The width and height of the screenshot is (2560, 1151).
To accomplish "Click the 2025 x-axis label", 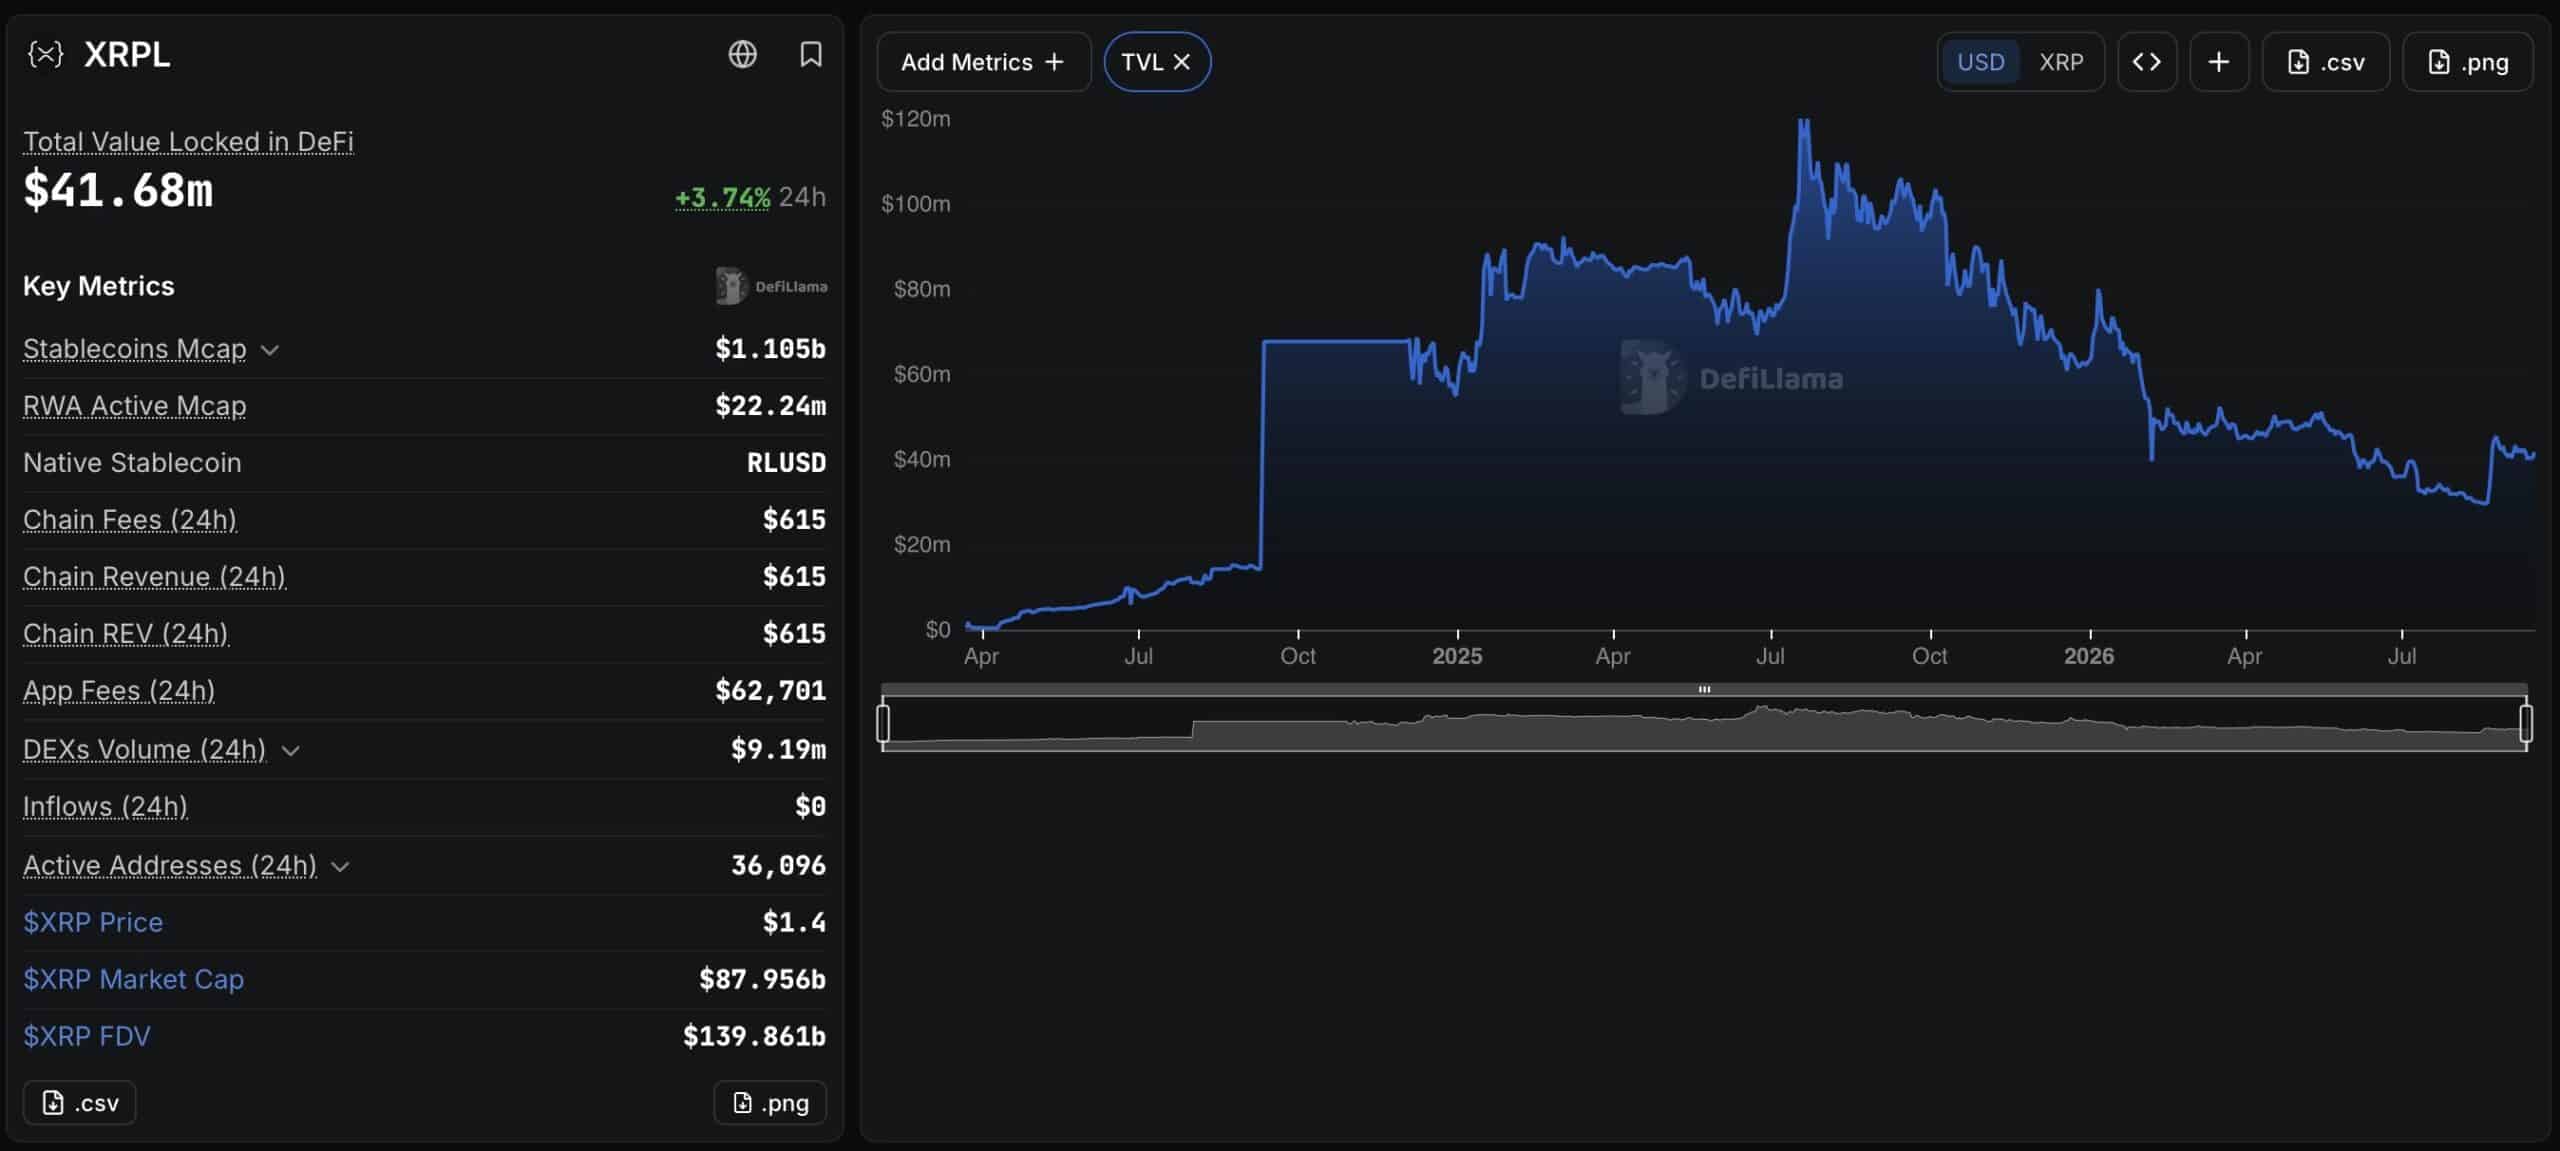I will [x=1457, y=656].
